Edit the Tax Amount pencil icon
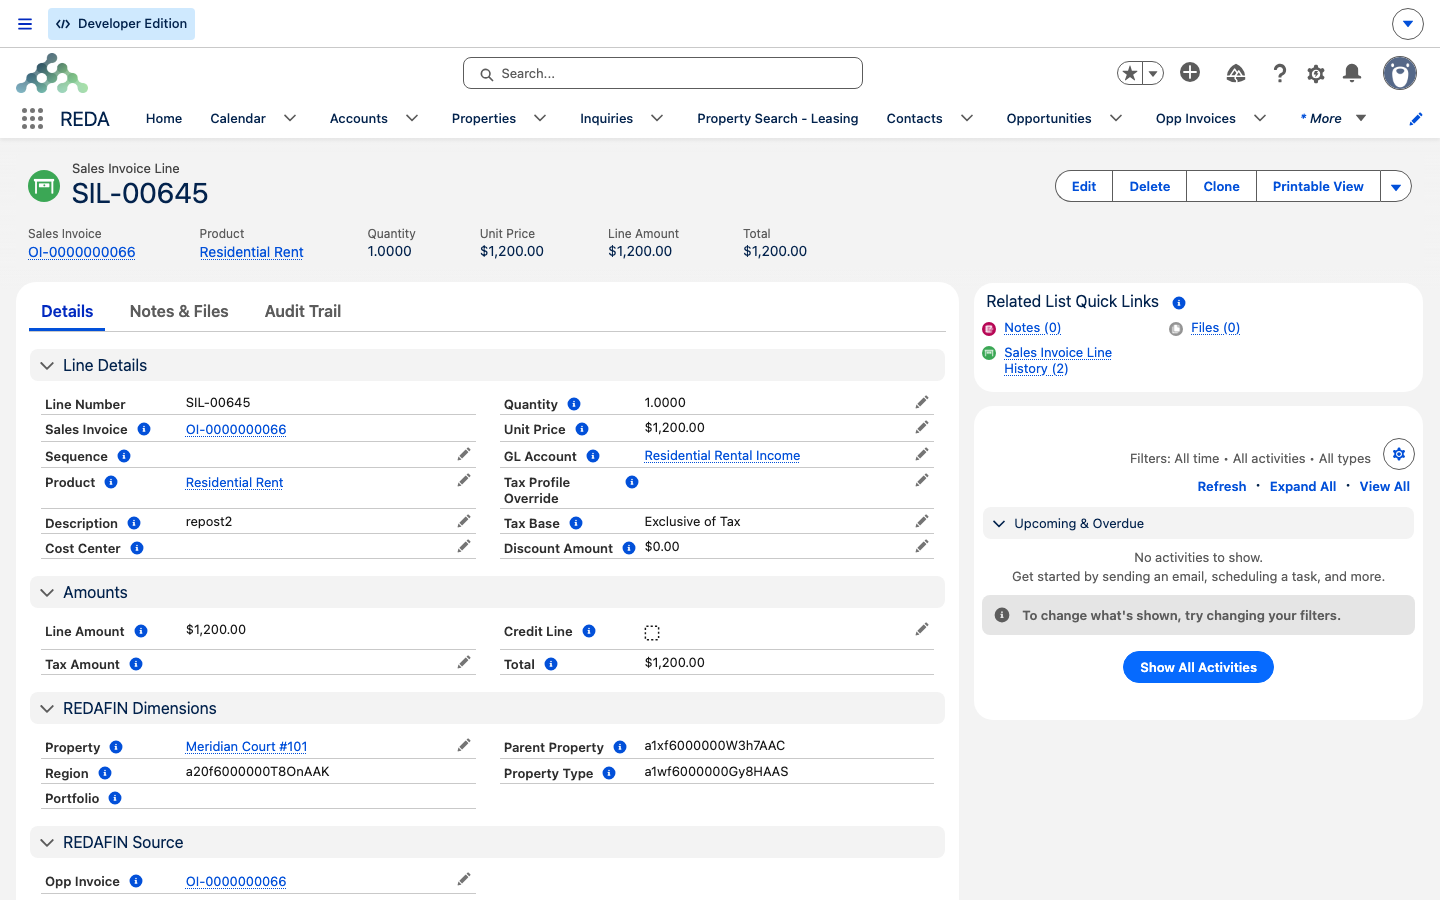1440x900 pixels. point(464,662)
